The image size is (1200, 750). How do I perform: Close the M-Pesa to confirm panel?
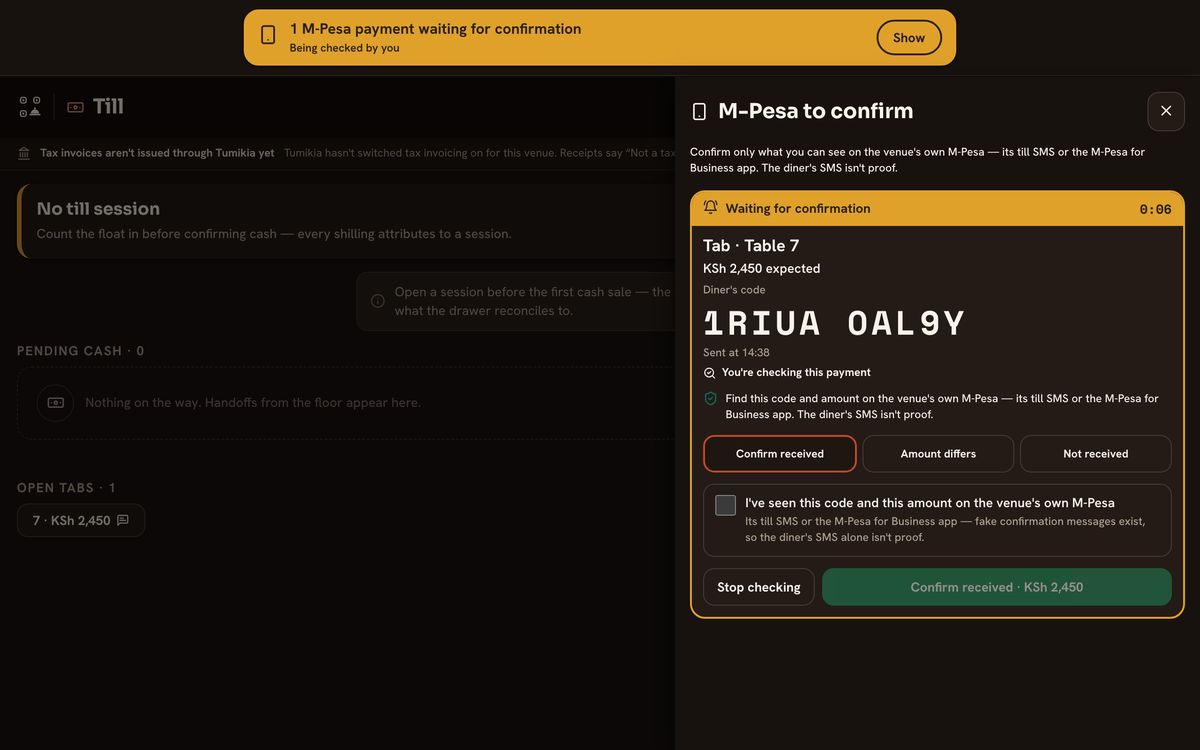click(x=1166, y=111)
